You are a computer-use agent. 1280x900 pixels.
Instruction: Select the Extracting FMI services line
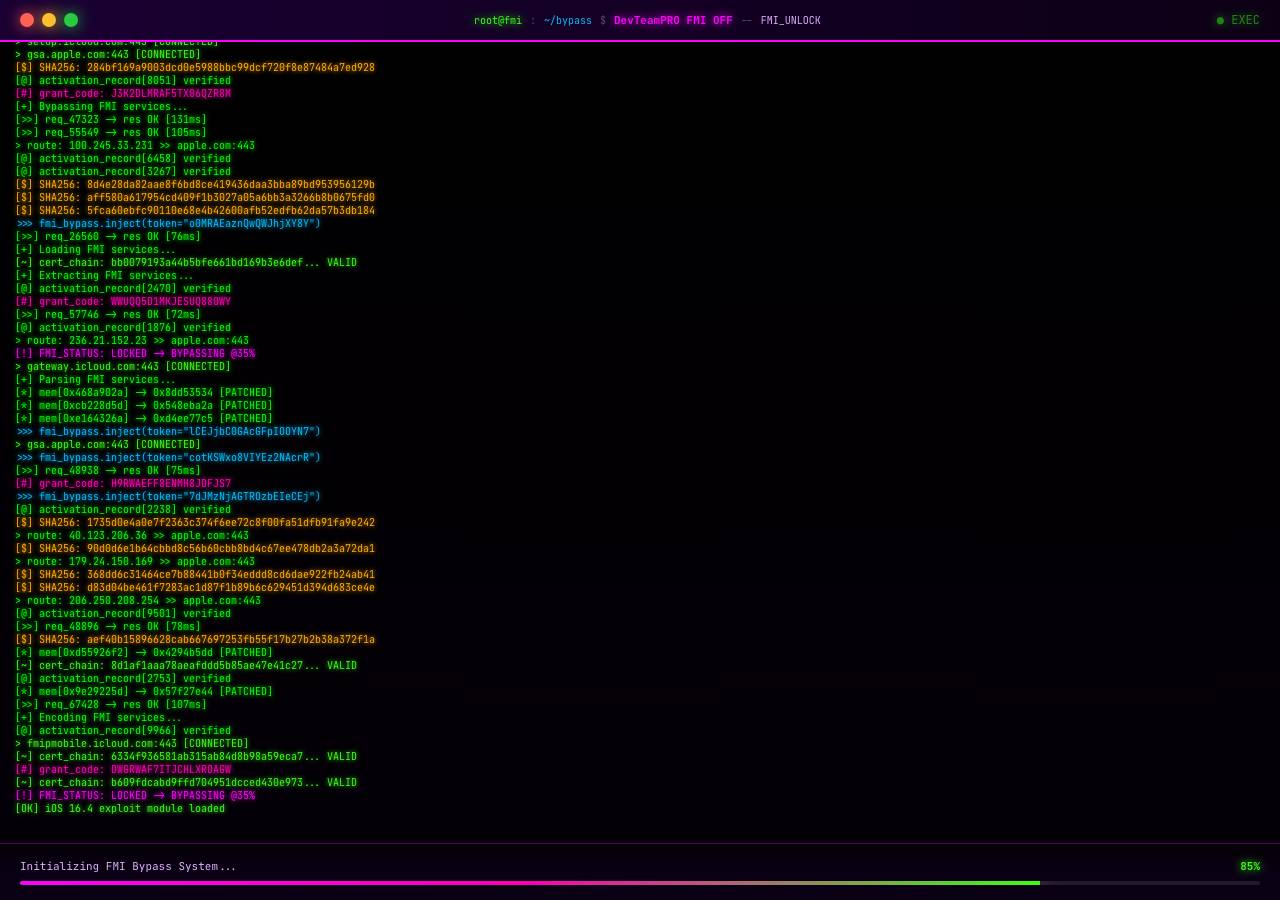(x=104, y=276)
